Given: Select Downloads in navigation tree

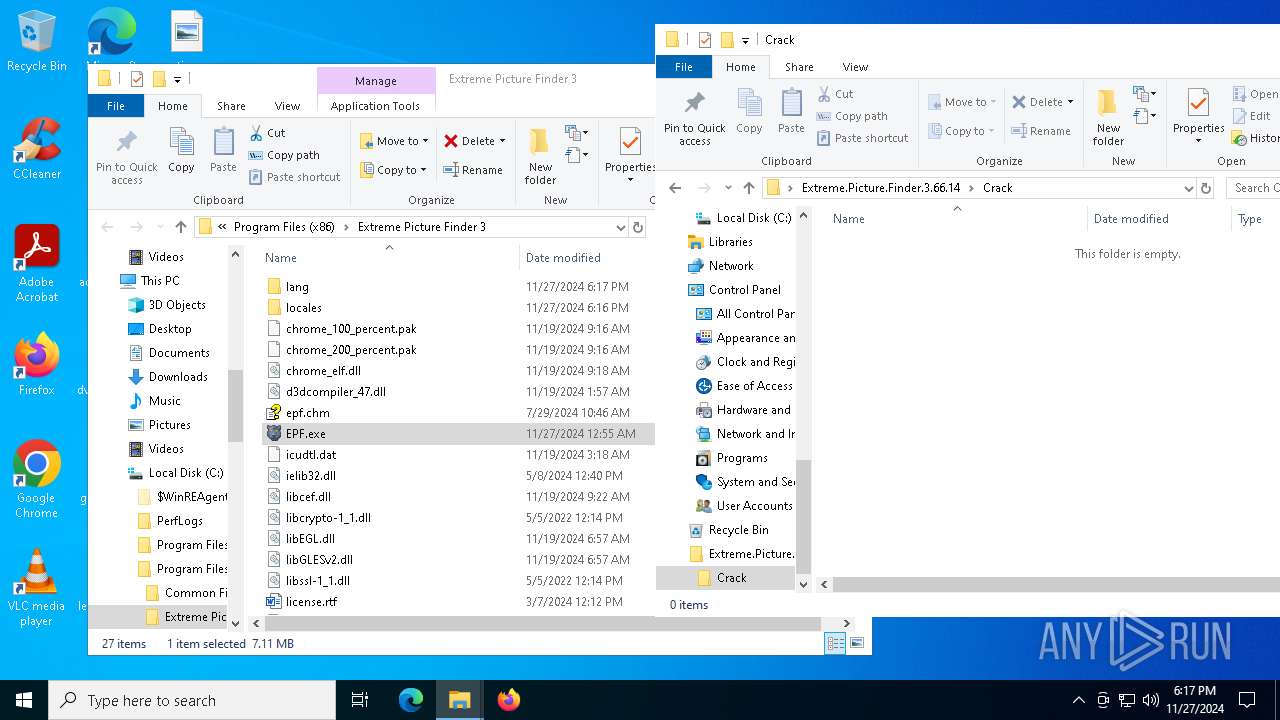Looking at the screenshot, I should tap(177, 377).
